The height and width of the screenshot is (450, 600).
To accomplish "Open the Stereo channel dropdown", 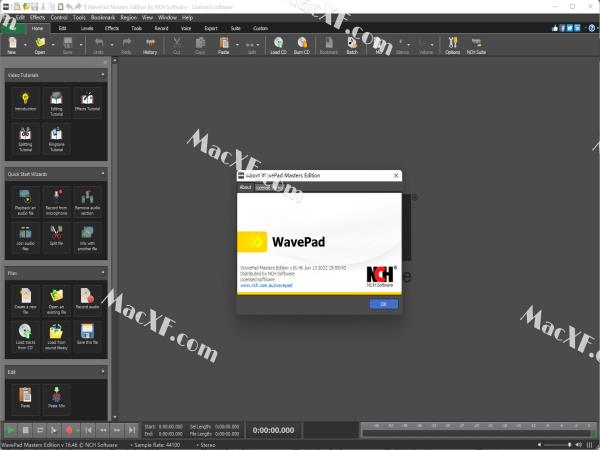I will pos(206,445).
